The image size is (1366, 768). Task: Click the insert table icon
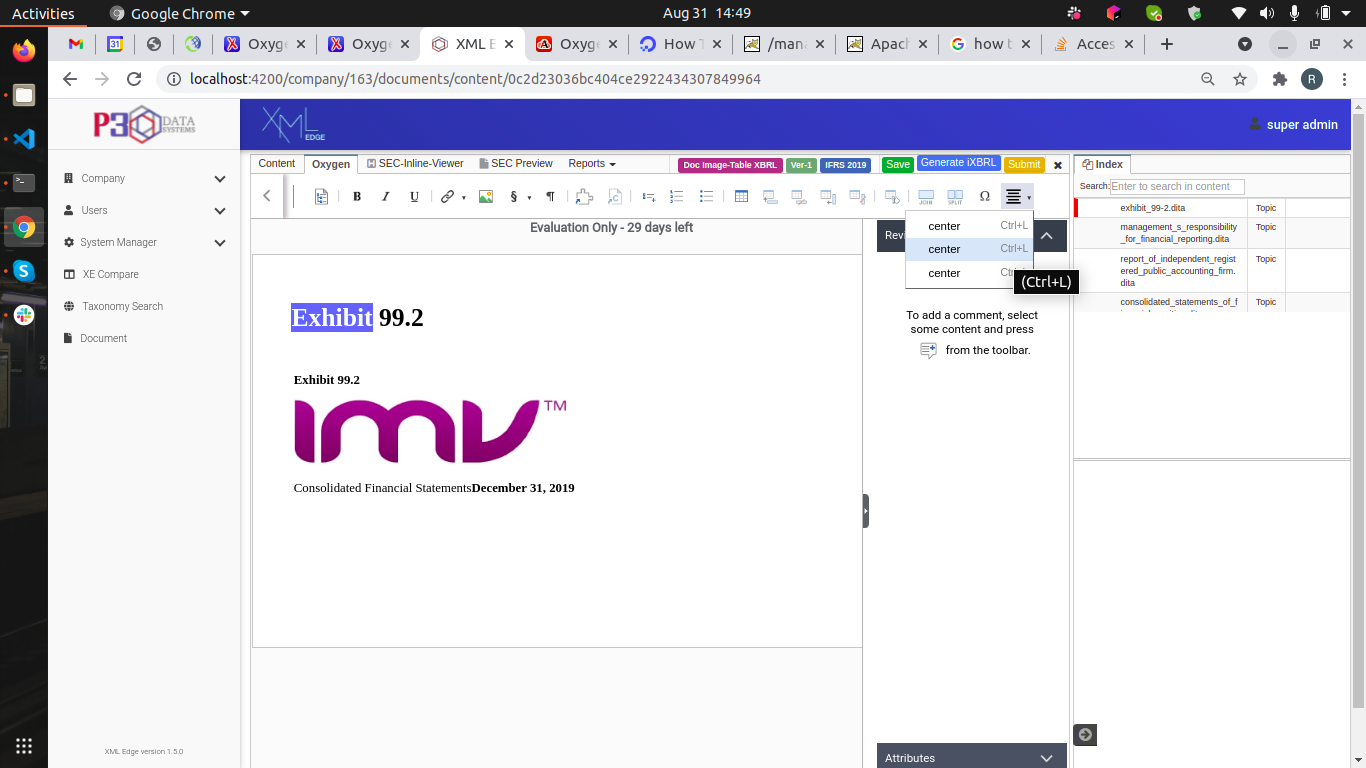pos(741,196)
